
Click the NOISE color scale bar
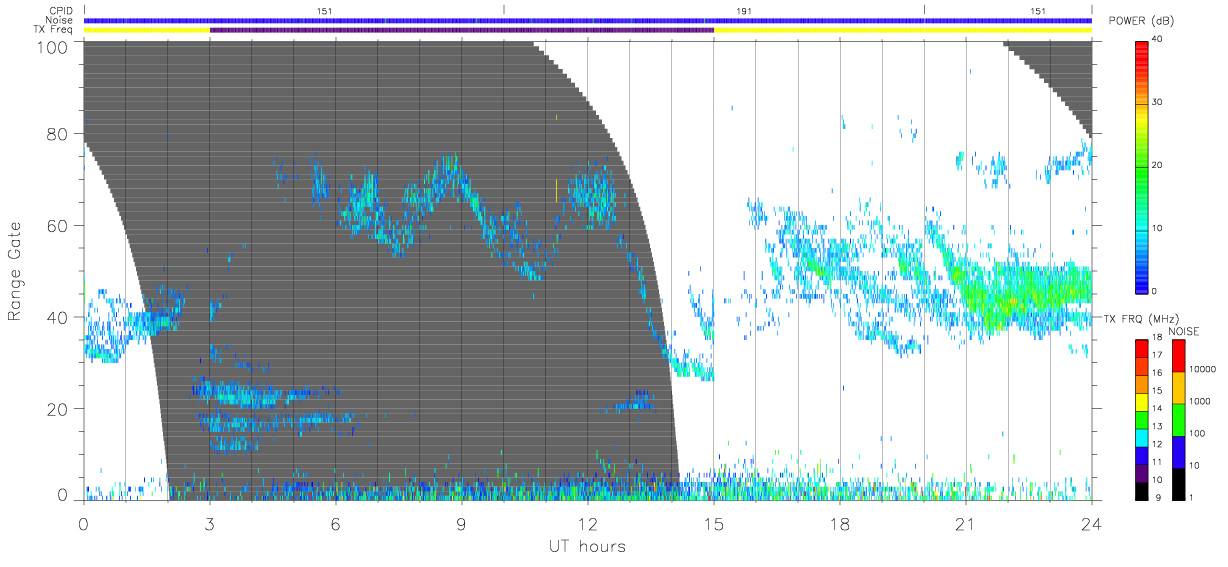click(x=1179, y=418)
